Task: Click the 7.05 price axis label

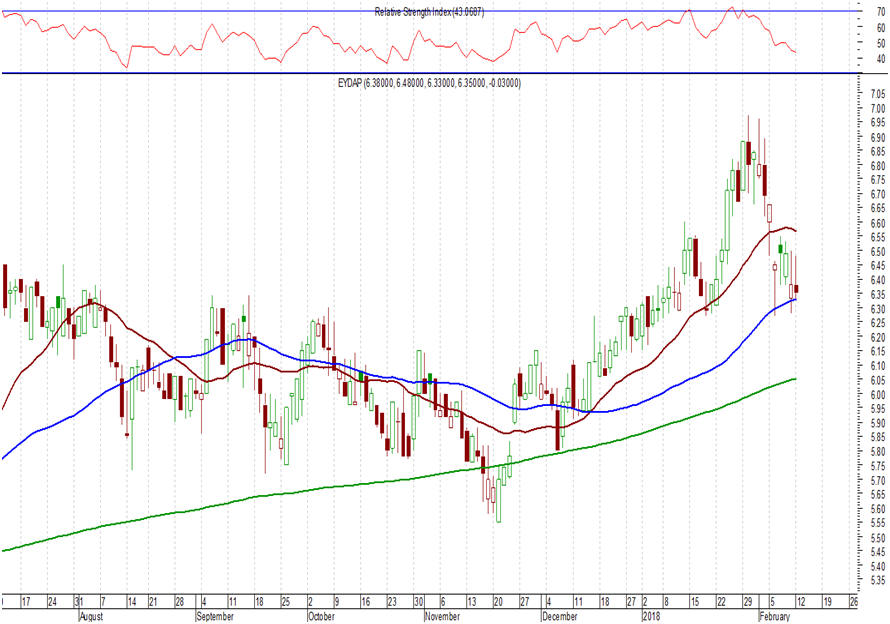Action: 878,94
